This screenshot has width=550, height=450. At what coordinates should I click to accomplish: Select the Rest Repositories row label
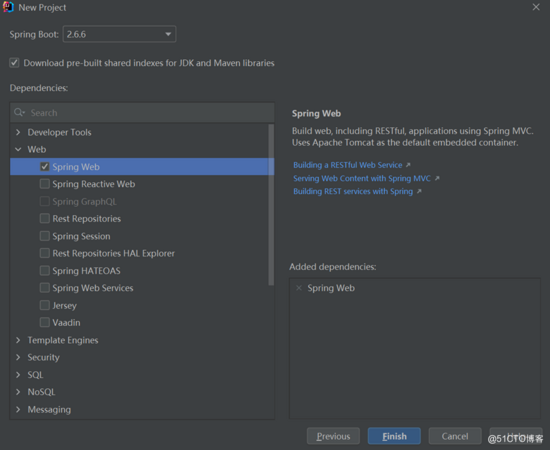click(87, 219)
